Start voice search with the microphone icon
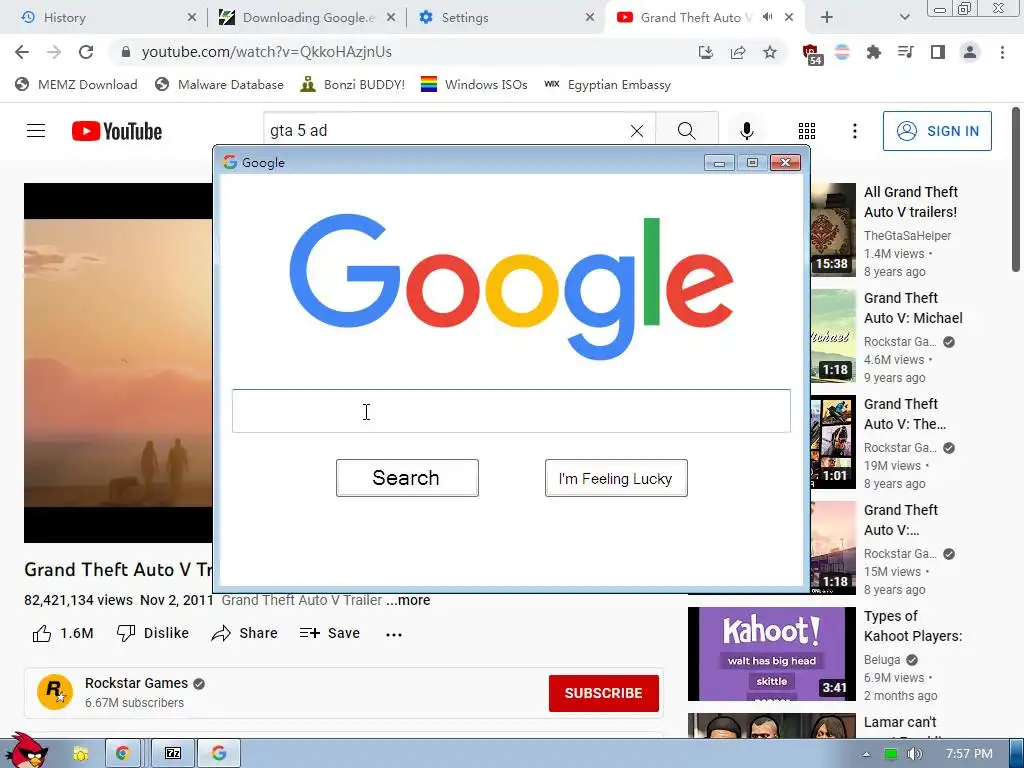1024x768 pixels. point(746,131)
